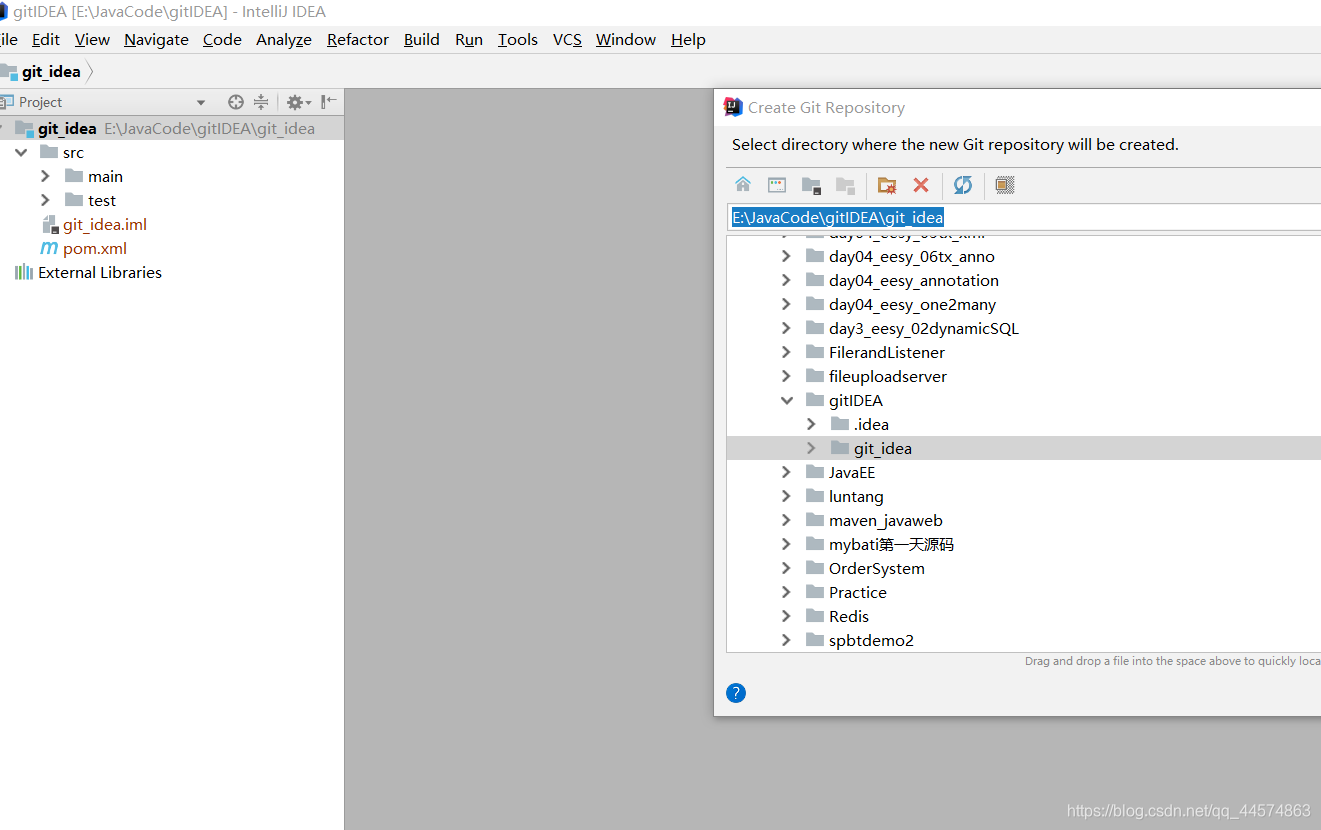Select pom.xml in Project tree
The height and width of the screenshot is (830, 1321).
(95, 248)
